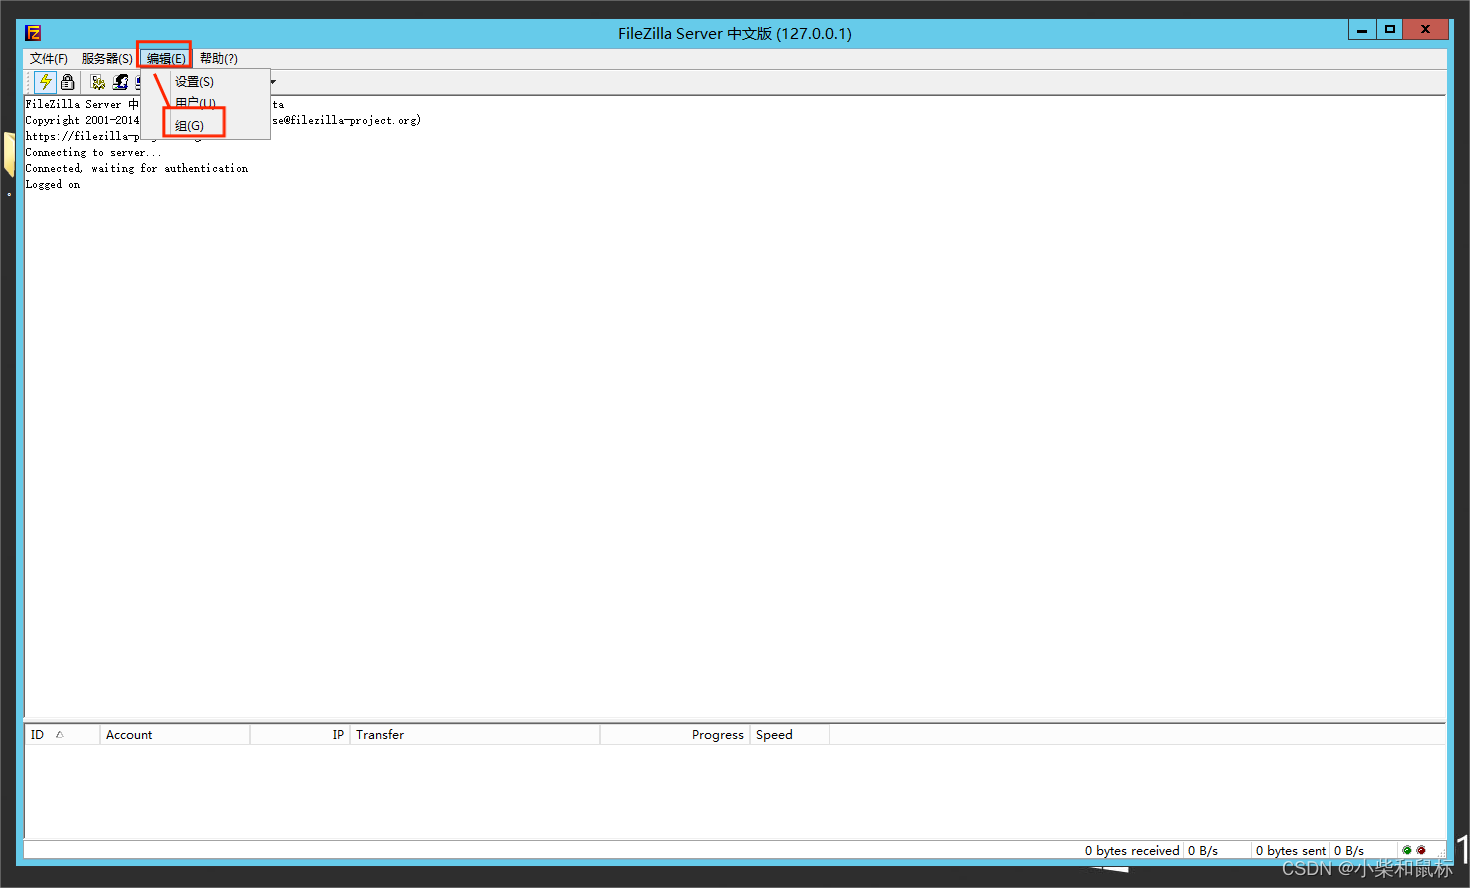Open the dropdown arrow at the toolbar's end
Image resolution: width=1470 pixels, height=888 pixels.
coord(273,82)
